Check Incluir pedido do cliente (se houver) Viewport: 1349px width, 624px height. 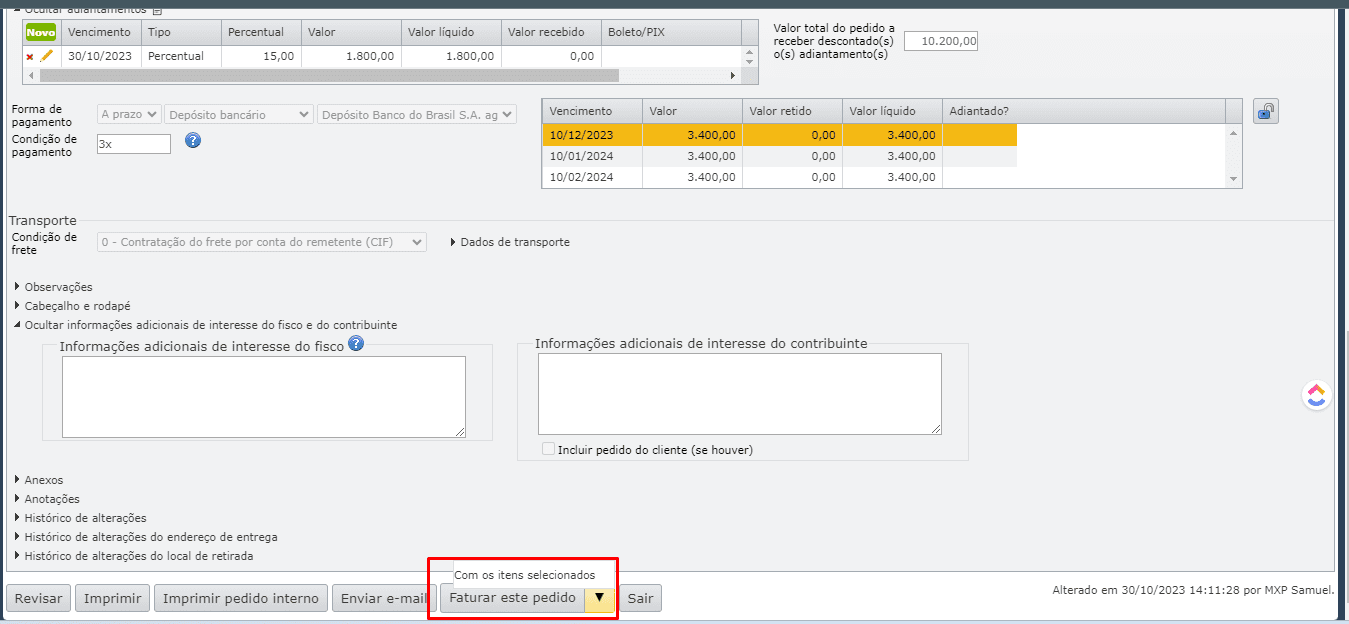[548, 449]
